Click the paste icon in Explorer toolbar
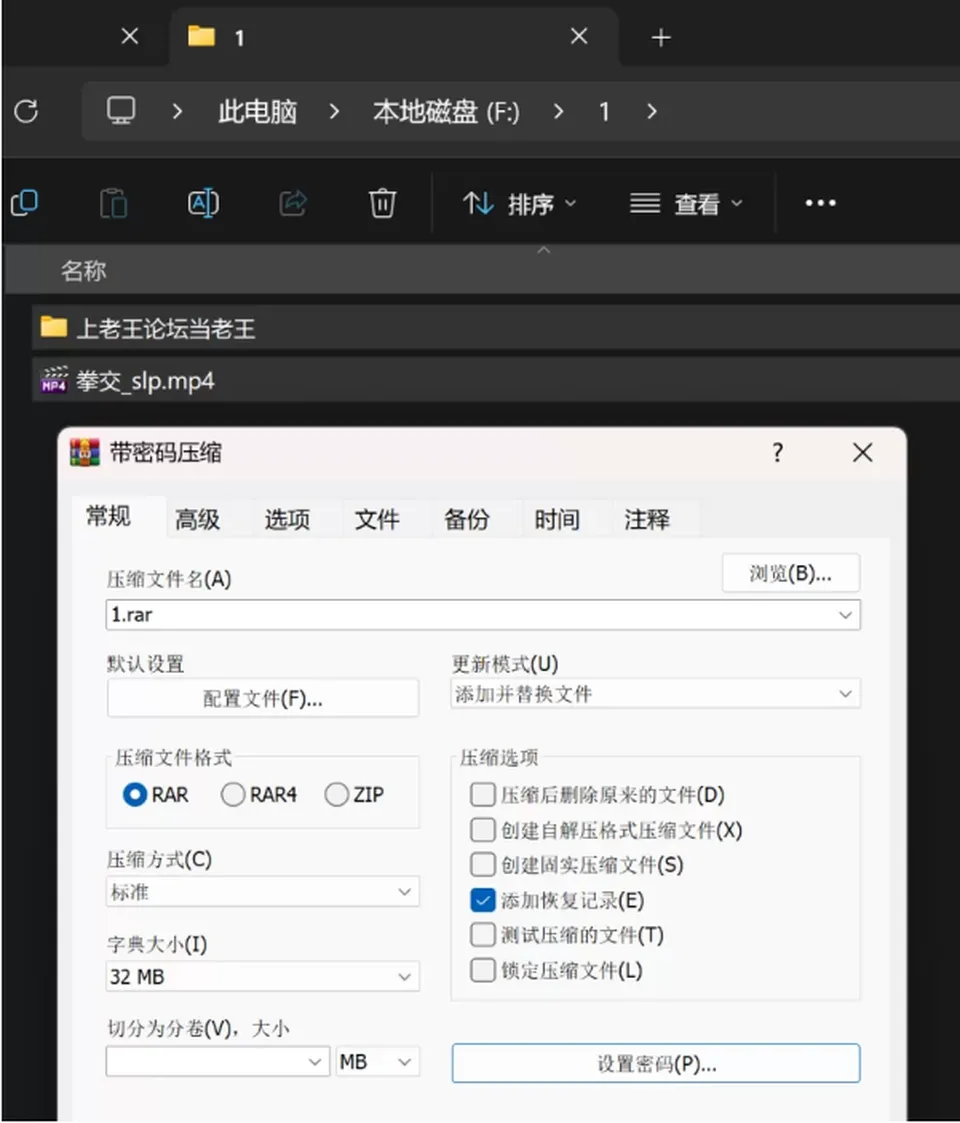 (x=113, y=203)
